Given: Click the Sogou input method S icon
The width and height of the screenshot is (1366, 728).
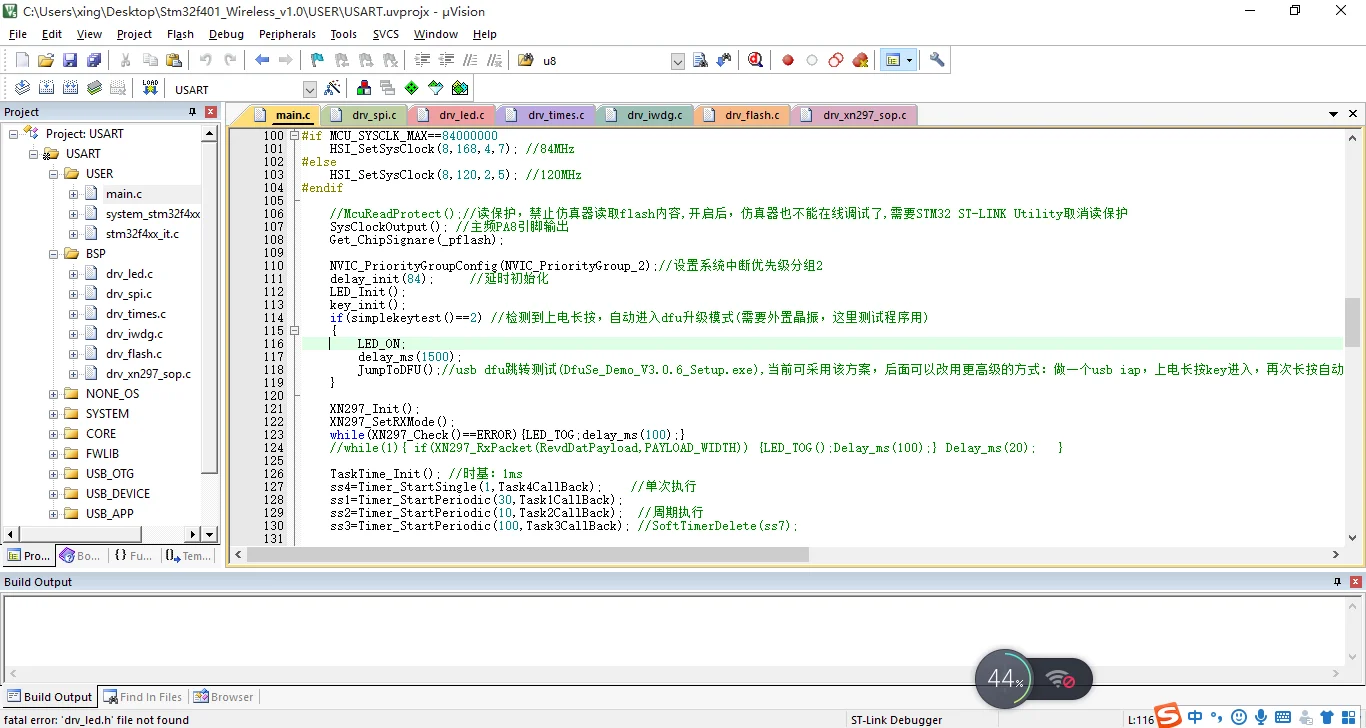Looking at the screenshot, I should click(x=1168, y=717).
